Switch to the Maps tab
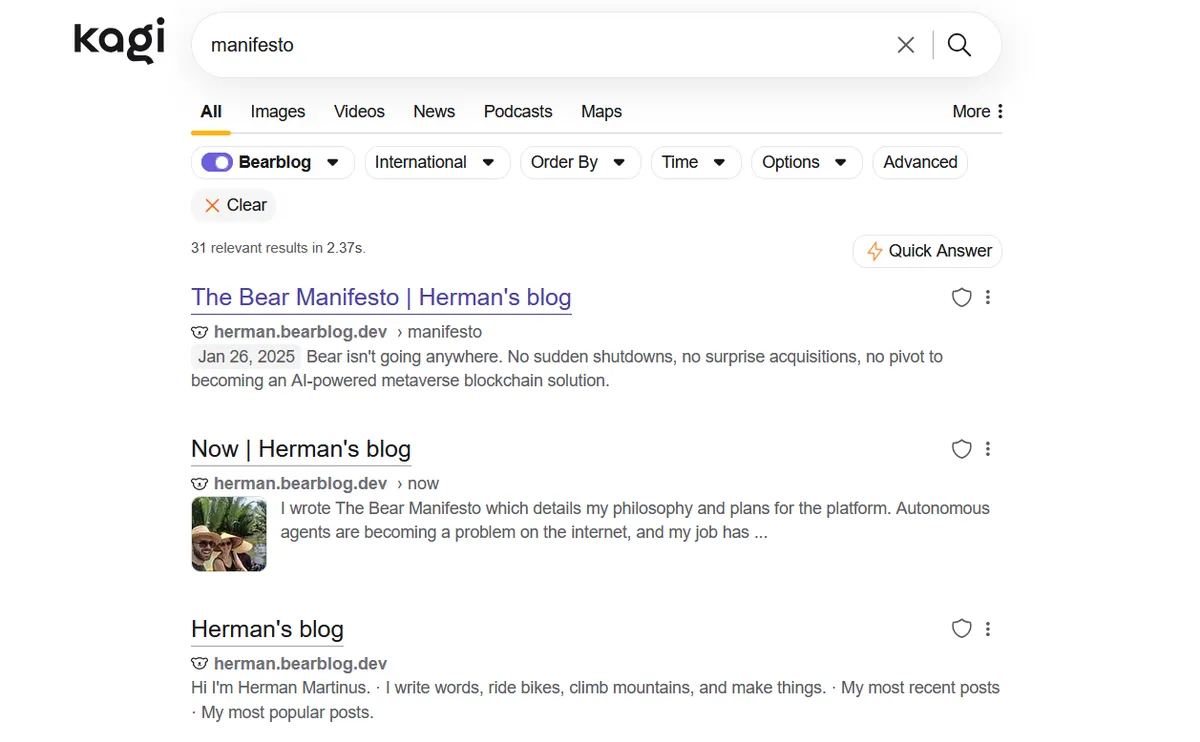Image resolution: width=1200 pixels, height=742 pixels. click(x=601, y=112)
